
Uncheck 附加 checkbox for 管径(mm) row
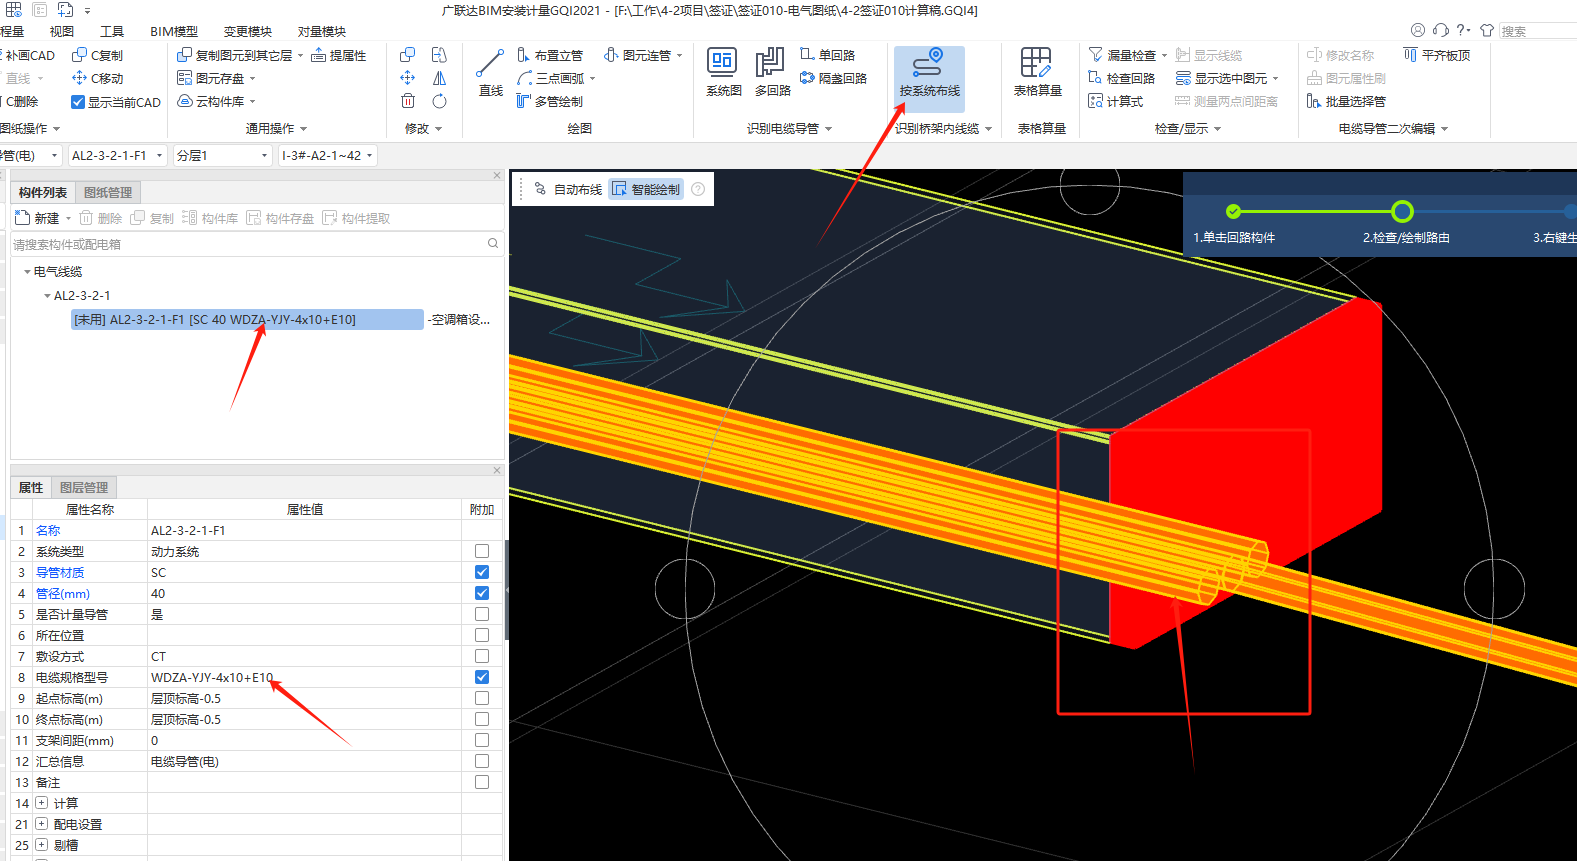[x=482, y=593]
